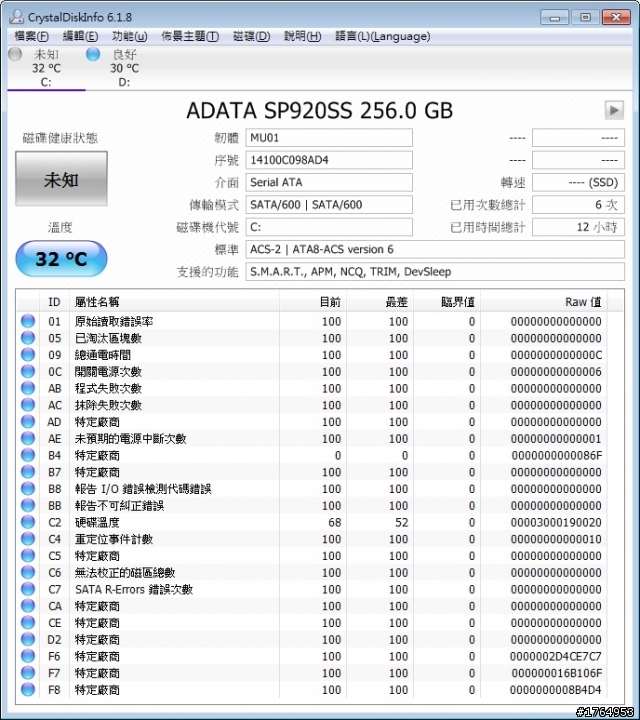
Task: Click the supported features field S.M.A.R.T., APM
Action: click(x=435, y=272)
